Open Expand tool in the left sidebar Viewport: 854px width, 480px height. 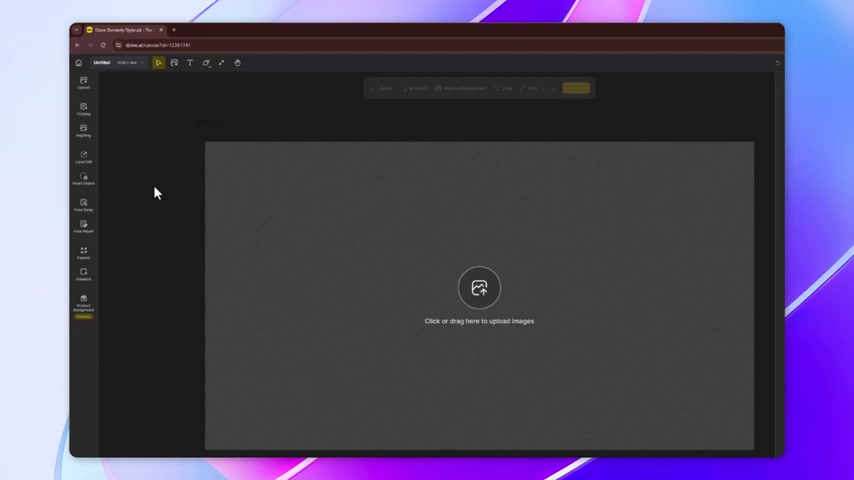[83, 253]
